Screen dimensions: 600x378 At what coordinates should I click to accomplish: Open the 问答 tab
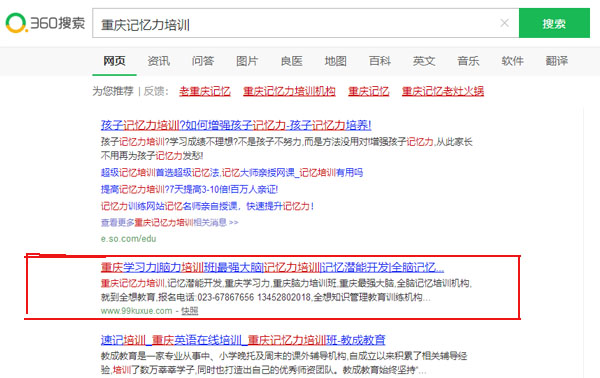(202, 61)
